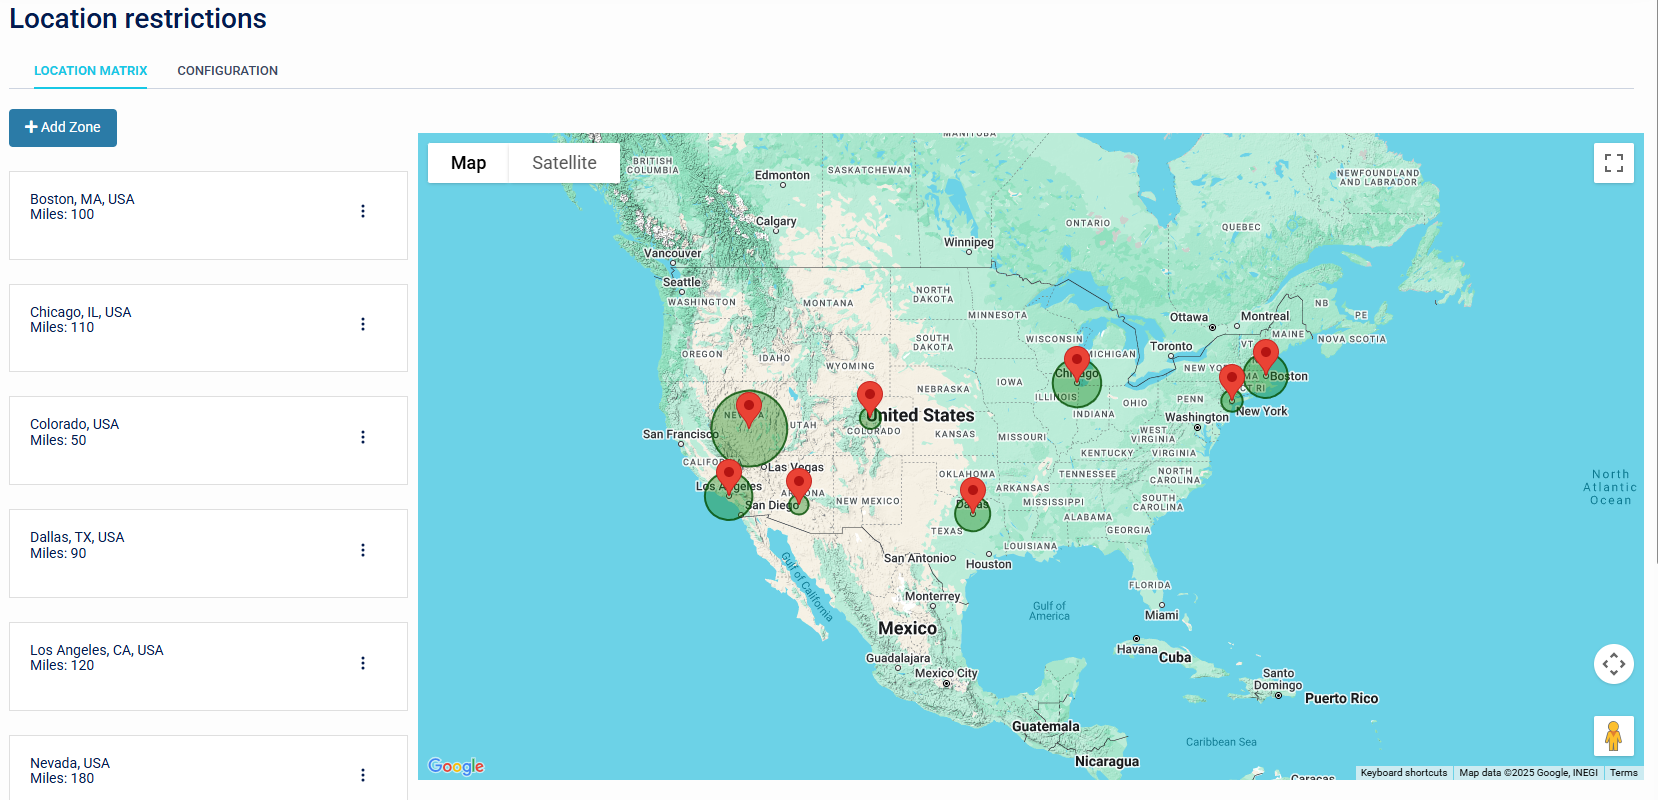Viewport: 1658px width, 800px height.
Task: Switch map to Satellite view
Action: click(564, 163)
